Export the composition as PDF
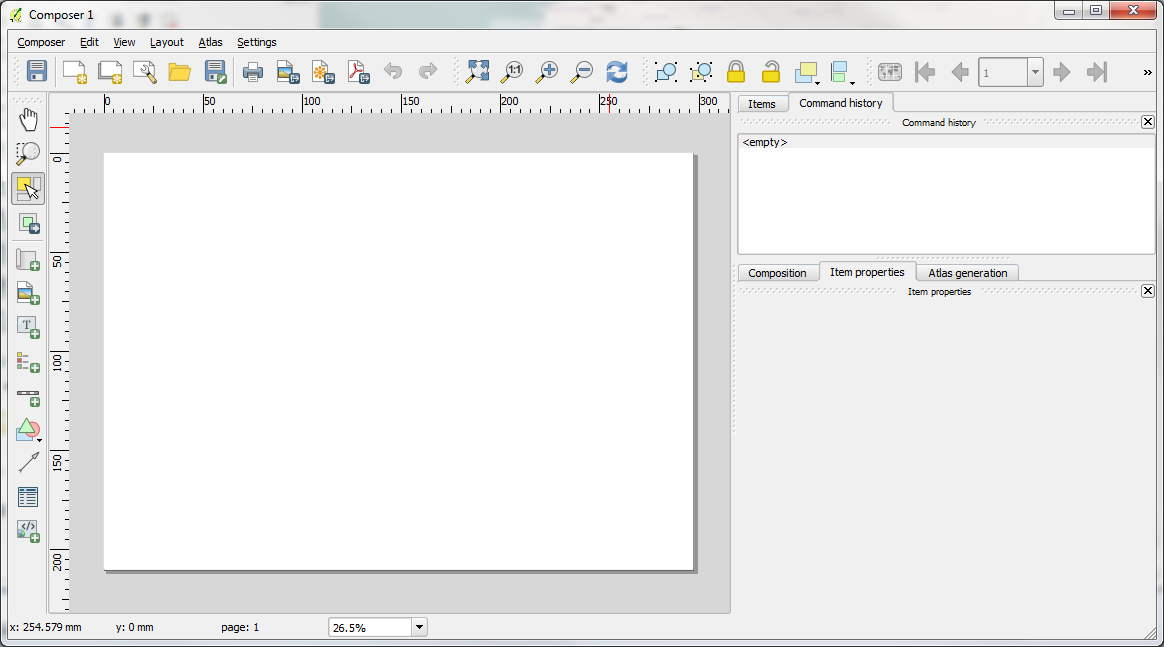Image resolution: width=1164 pixels, height=647 pixels. [x=358, y=72]
